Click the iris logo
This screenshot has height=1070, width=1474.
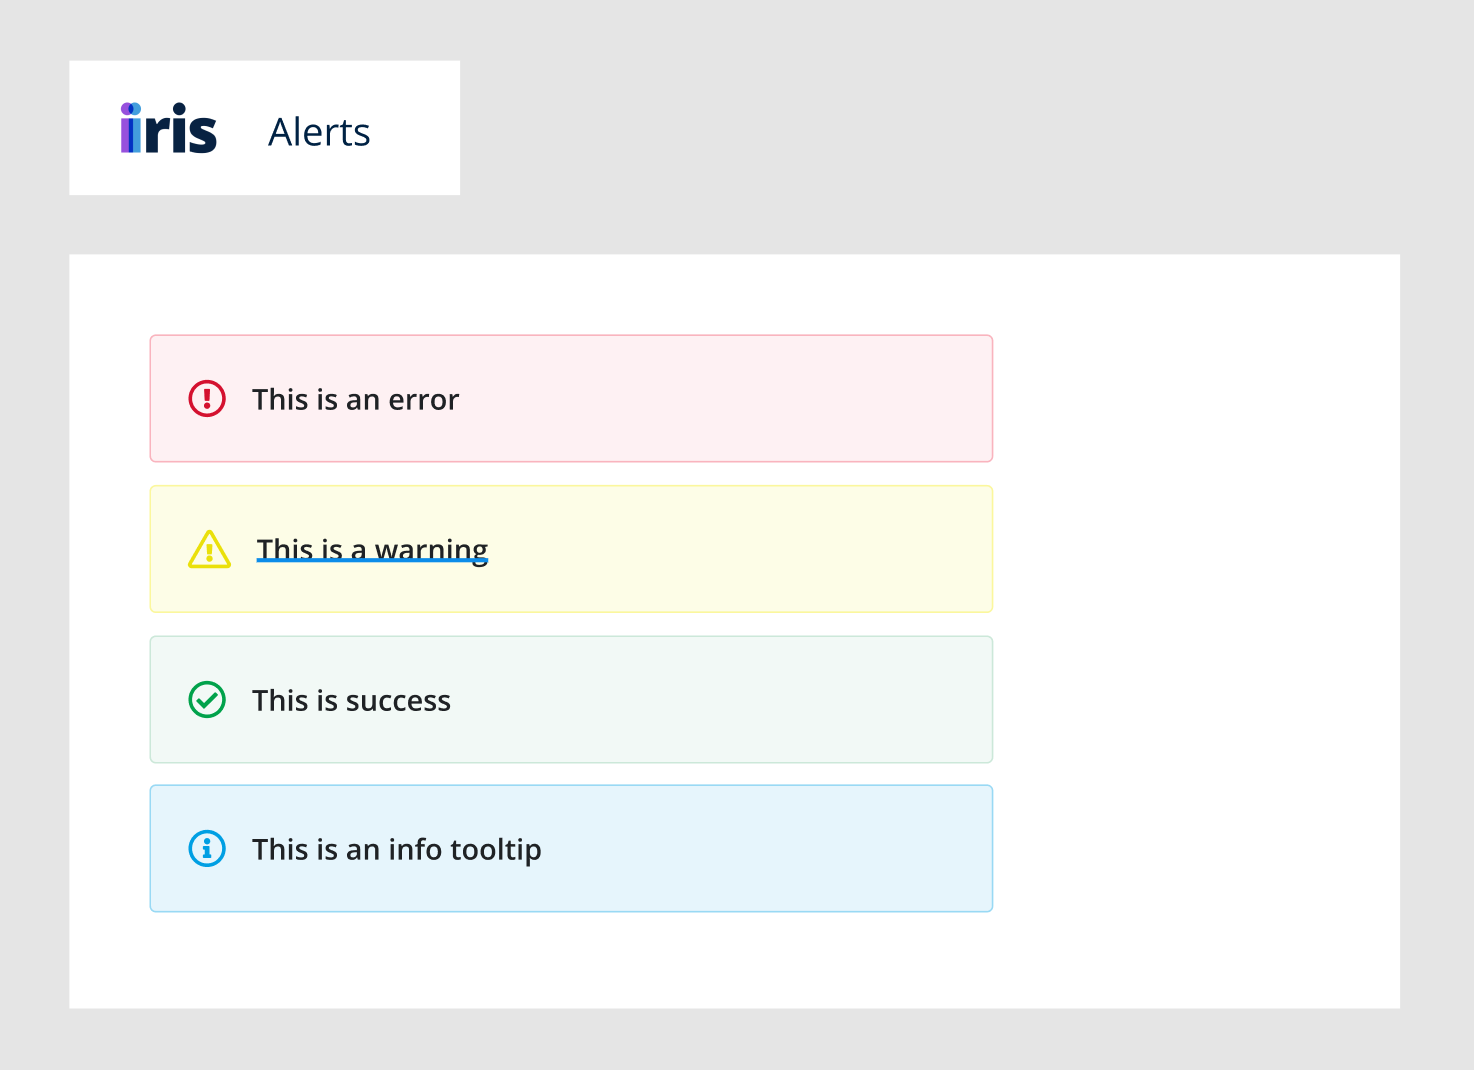click(x=168, y=128)
